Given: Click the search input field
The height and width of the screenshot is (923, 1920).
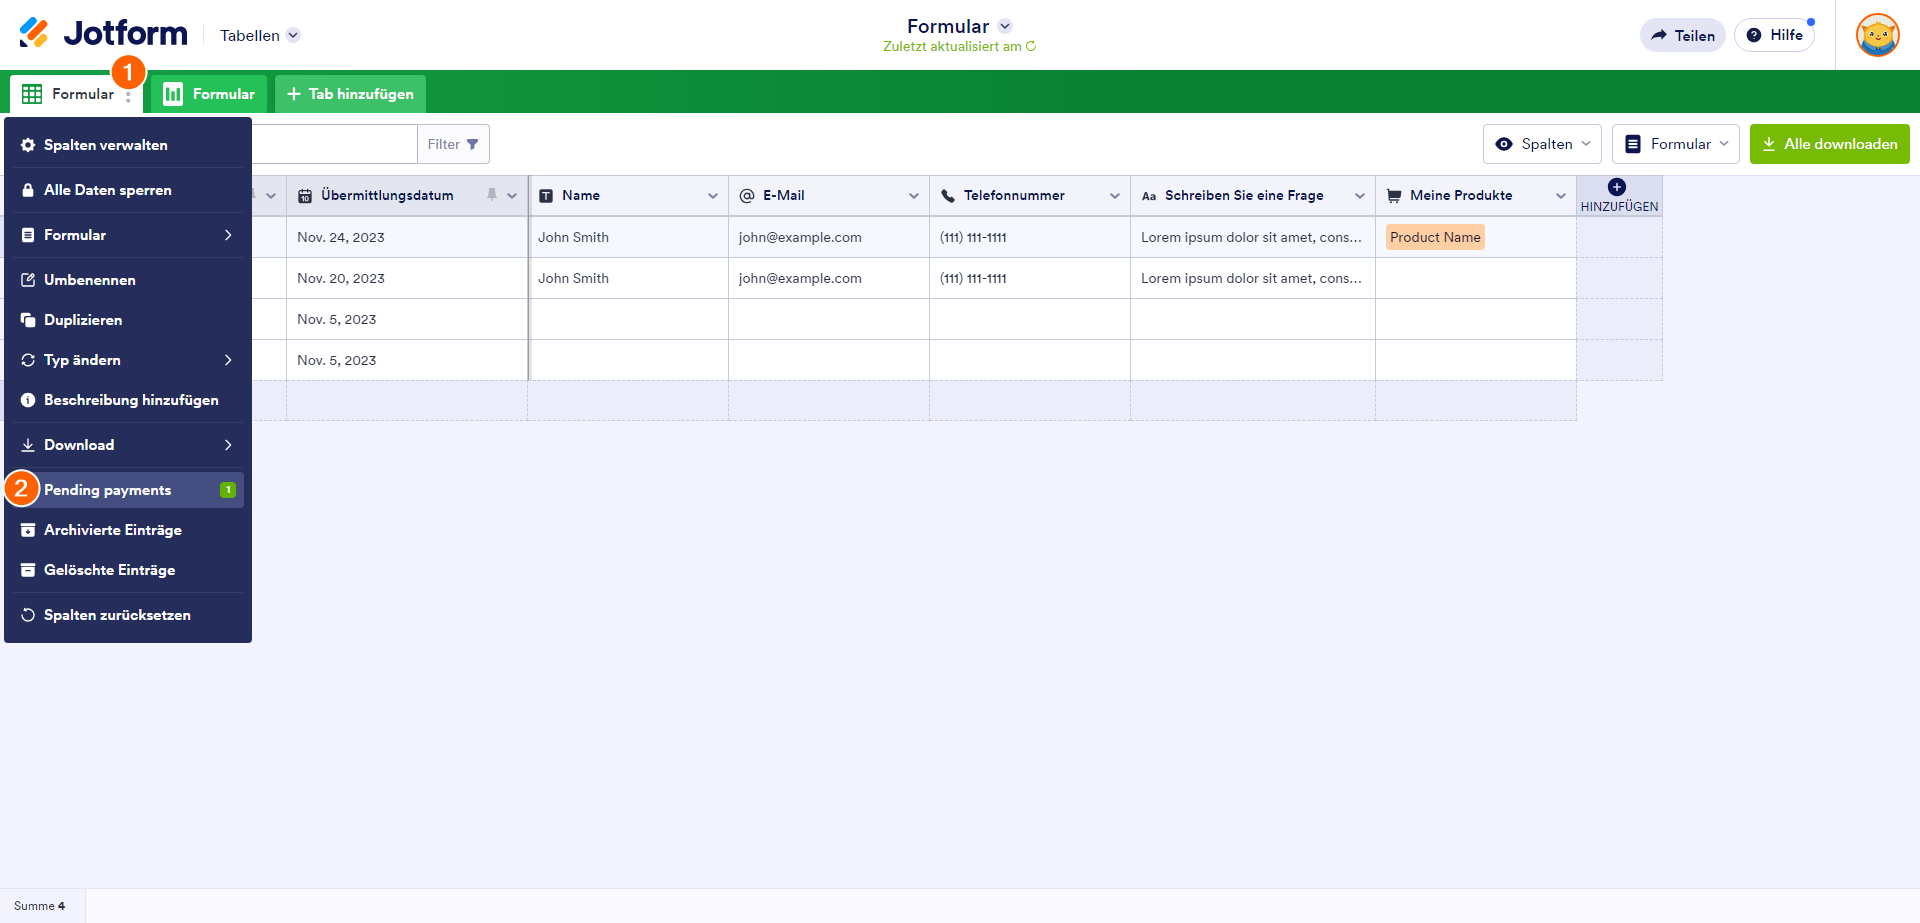Looking at the screenshot, I should 333,144.
